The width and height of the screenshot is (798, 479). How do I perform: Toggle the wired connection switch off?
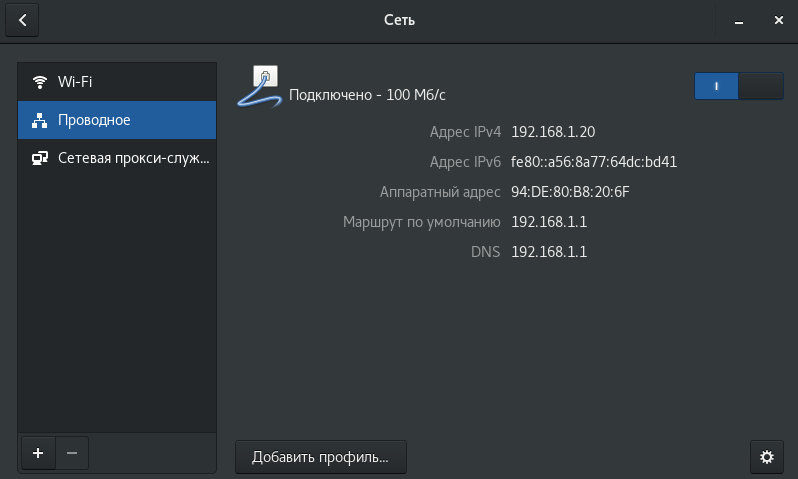point(738,86)
